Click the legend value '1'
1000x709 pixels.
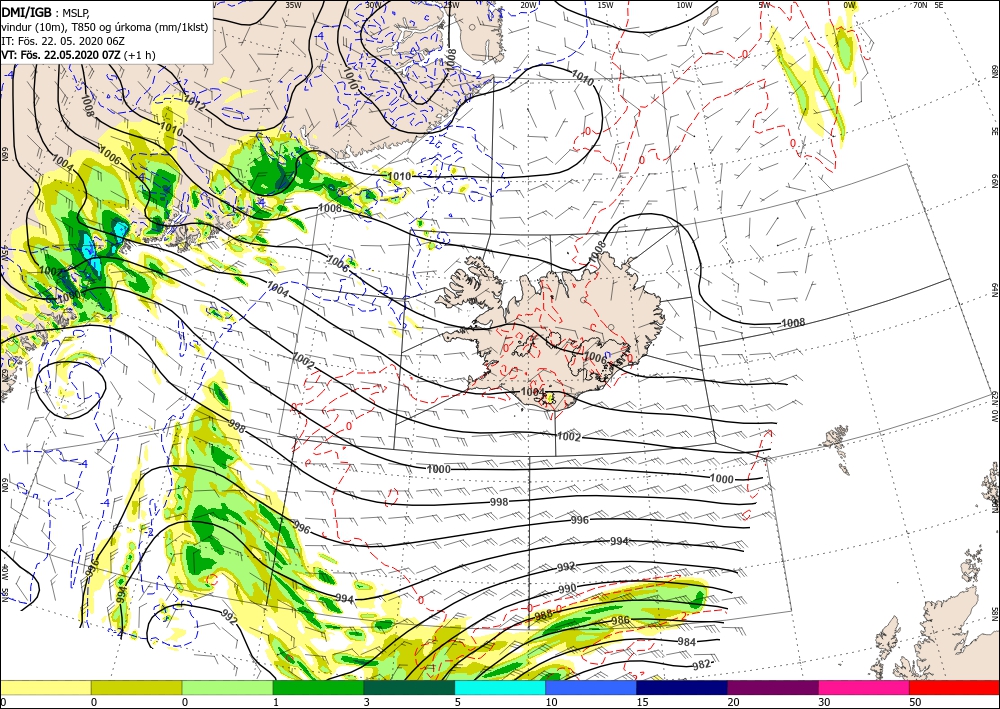(x=276, y=703)
